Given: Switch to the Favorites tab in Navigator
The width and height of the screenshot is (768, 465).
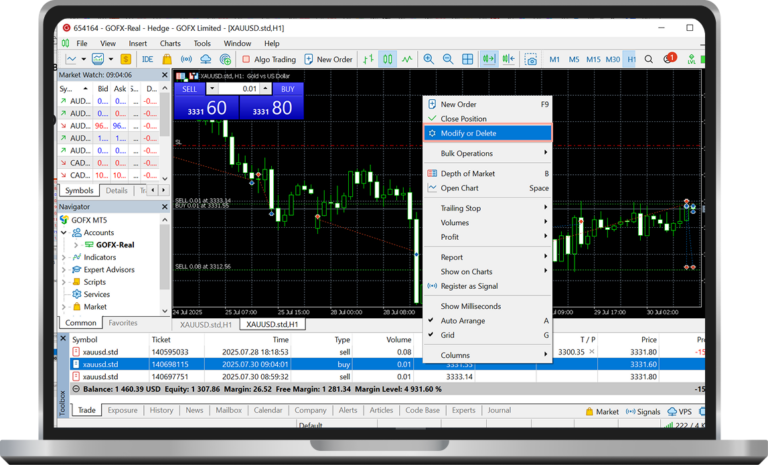Looking at the screenshot, I should tap(123, 323).
